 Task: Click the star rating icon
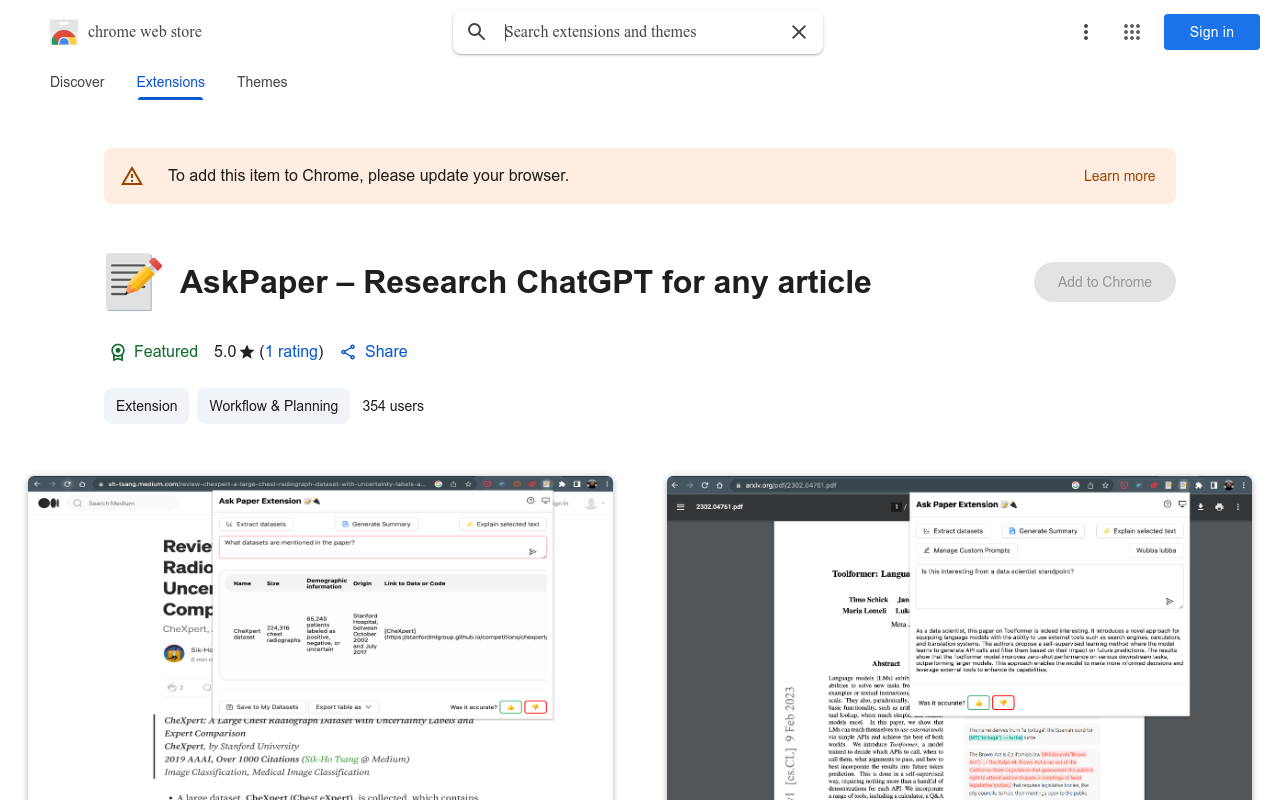pyautogui.click(x=247, y=352)
